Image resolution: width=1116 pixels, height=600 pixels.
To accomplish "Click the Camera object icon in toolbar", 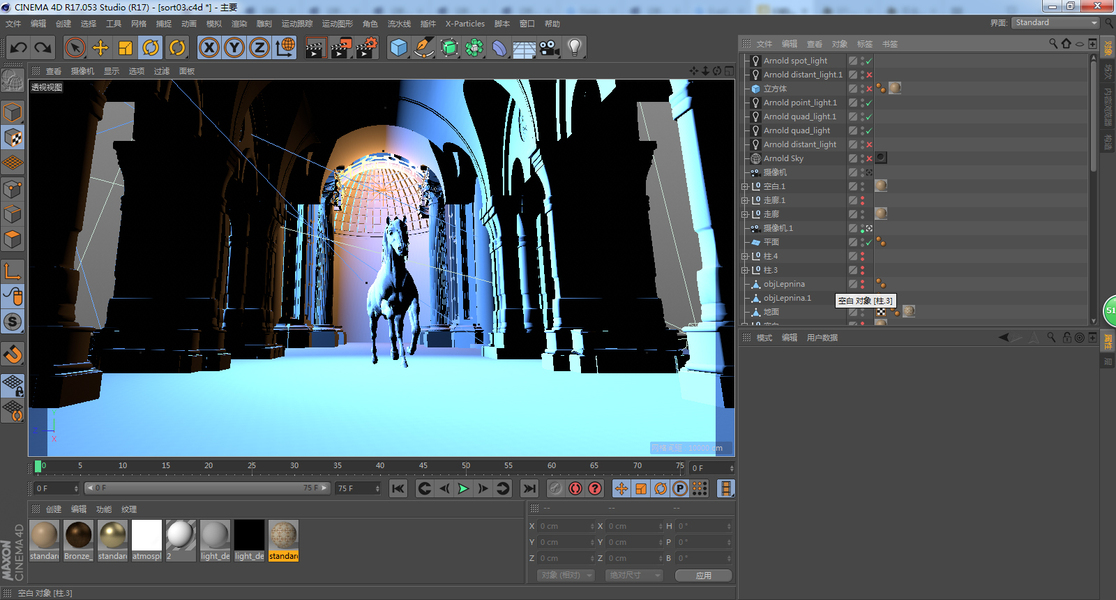I will [x=549, y=47].
